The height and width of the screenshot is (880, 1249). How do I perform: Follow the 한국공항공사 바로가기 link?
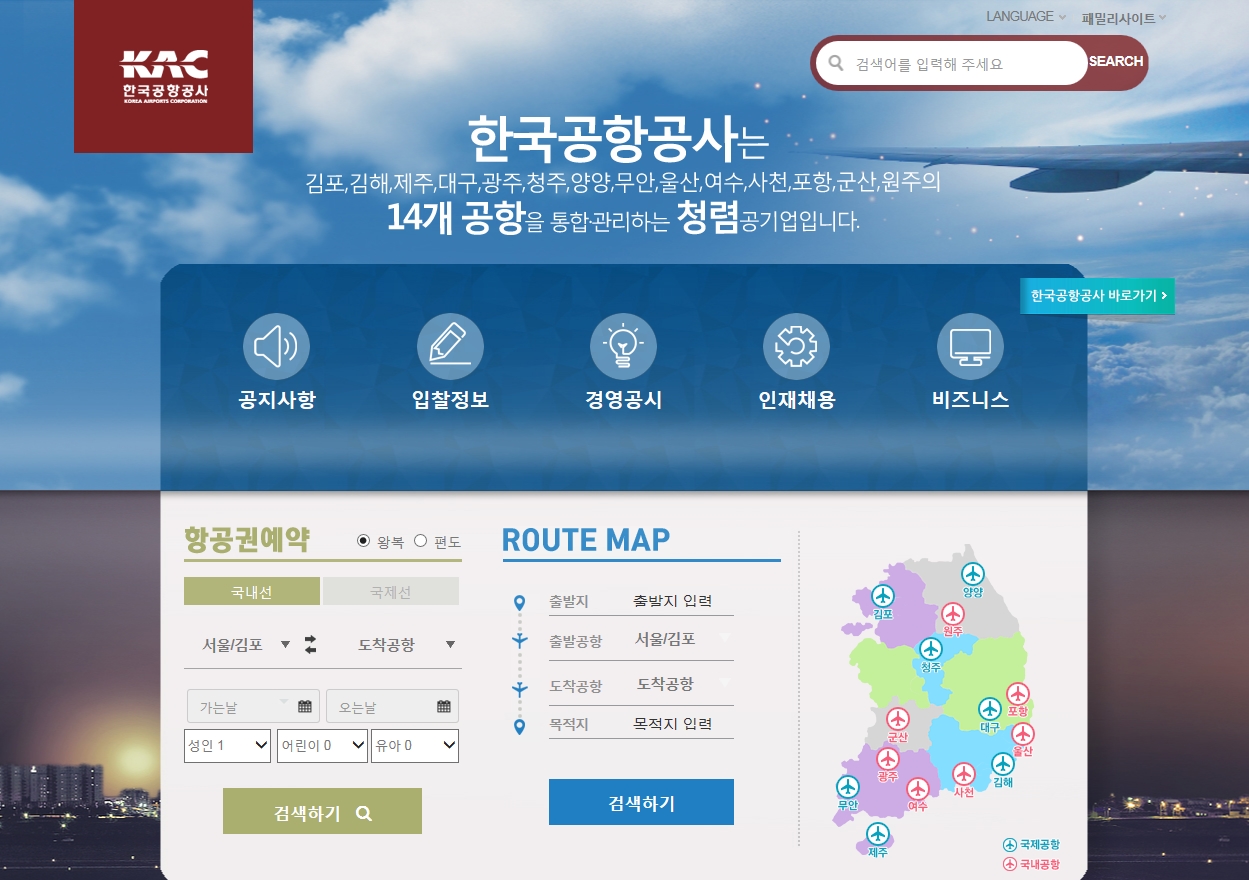coord(1096,296)
